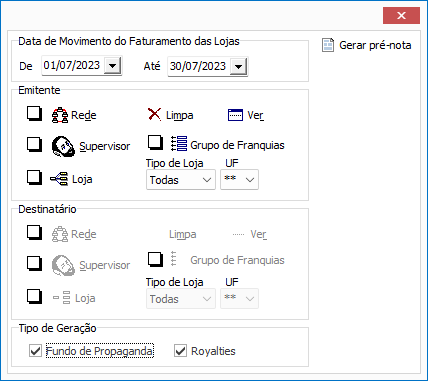Click the Limpa label in Emitente
Image resolution: width=428 pixels, height=381 pixels.
(180, 115)
